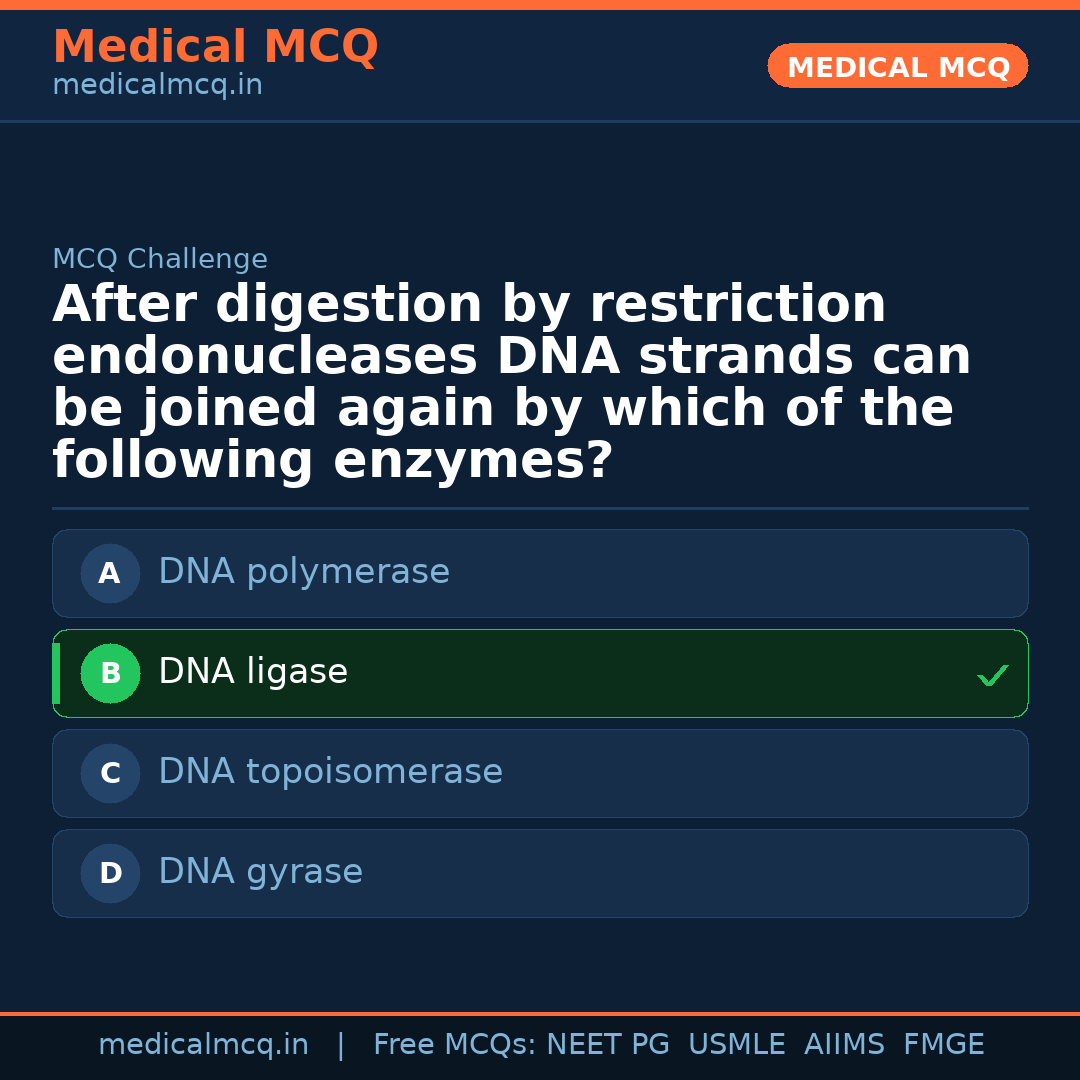Open the medicalmcq.in link in the footer
The image size is (1080, 1080).
click(x=203, y=1045)
